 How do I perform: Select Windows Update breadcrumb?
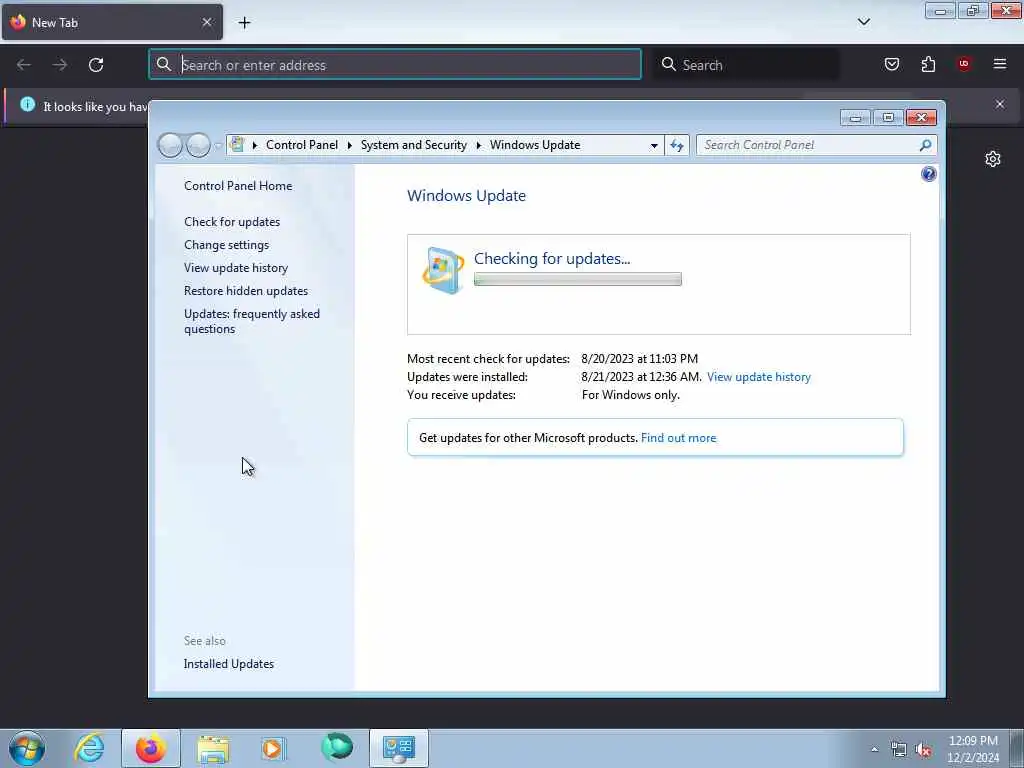[535, 145]
